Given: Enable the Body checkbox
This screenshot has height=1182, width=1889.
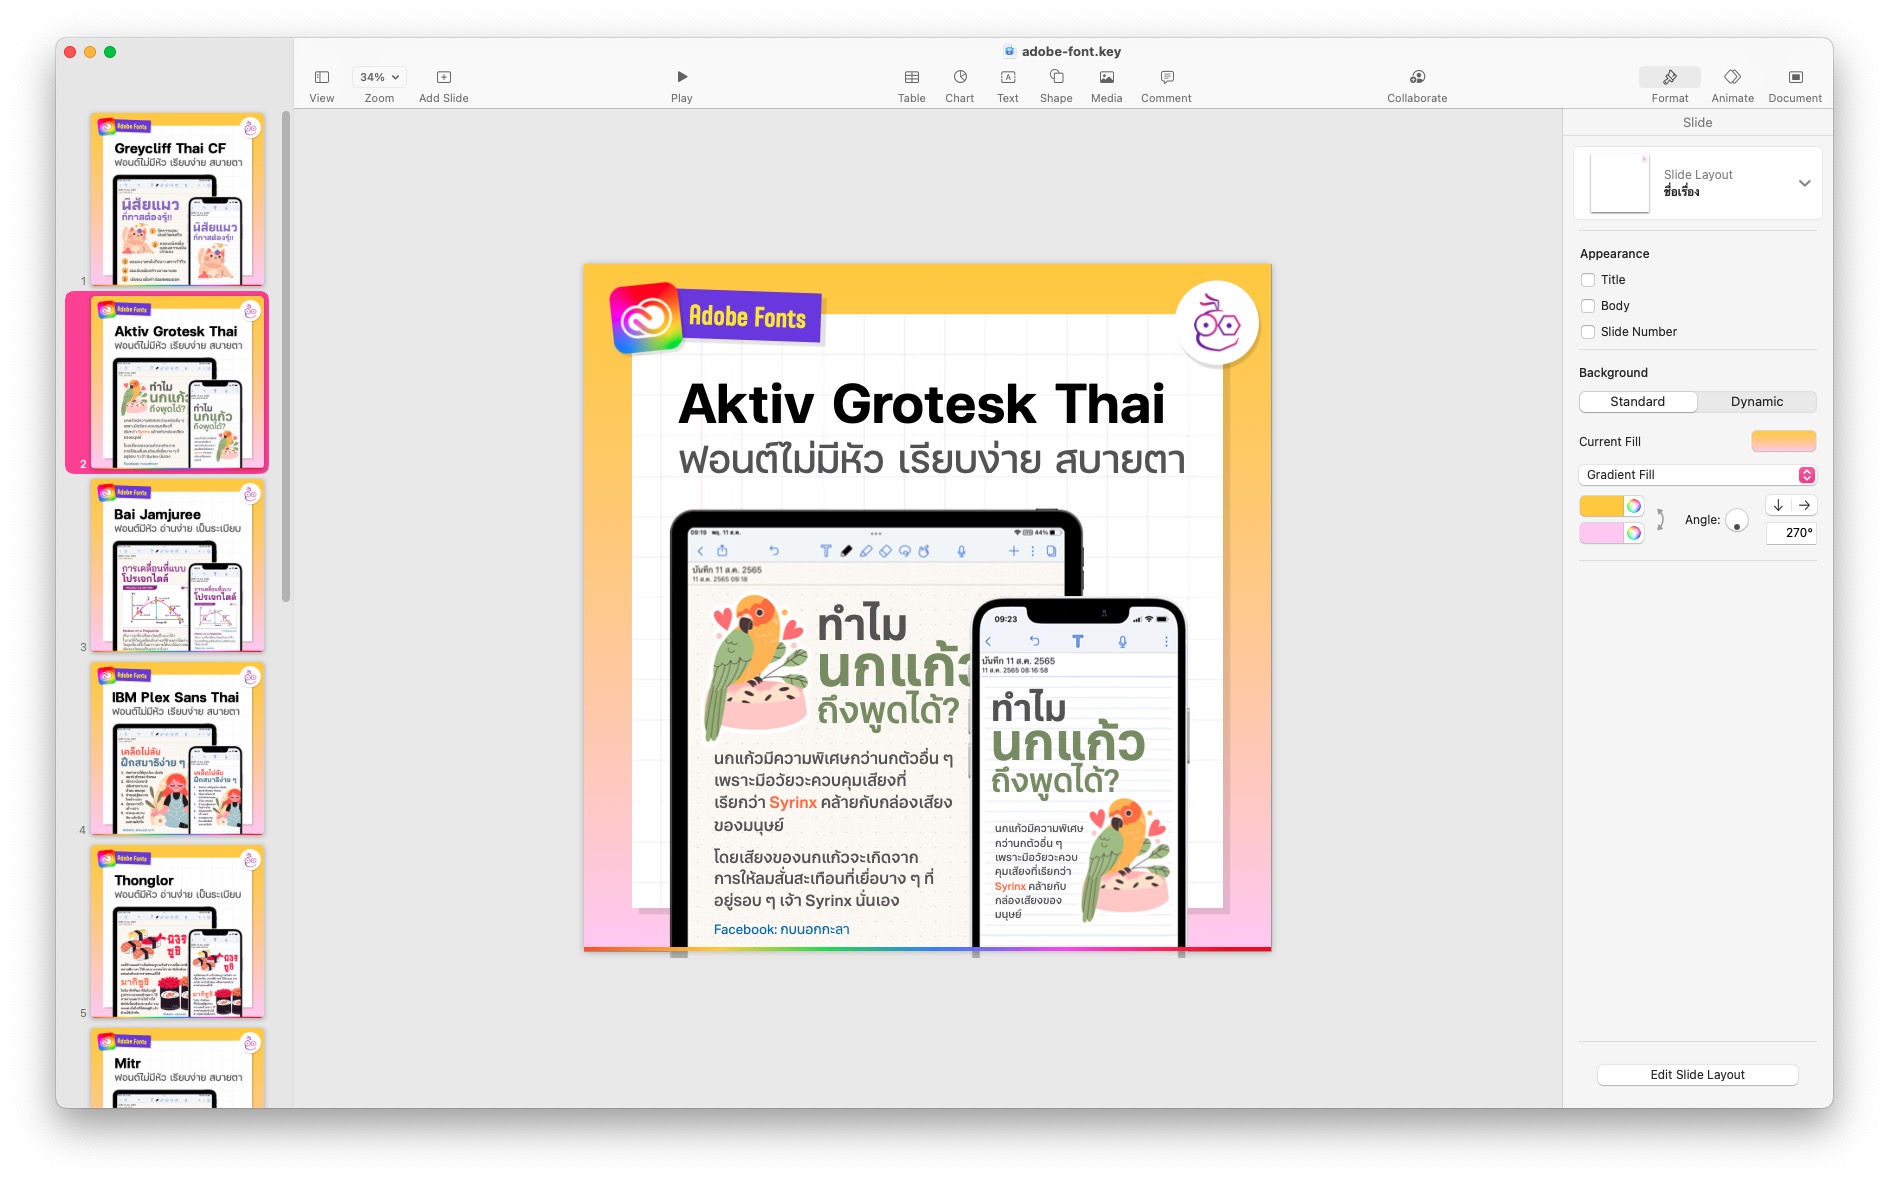Looking at the screenshot, I should click(x=1588, y=306).
